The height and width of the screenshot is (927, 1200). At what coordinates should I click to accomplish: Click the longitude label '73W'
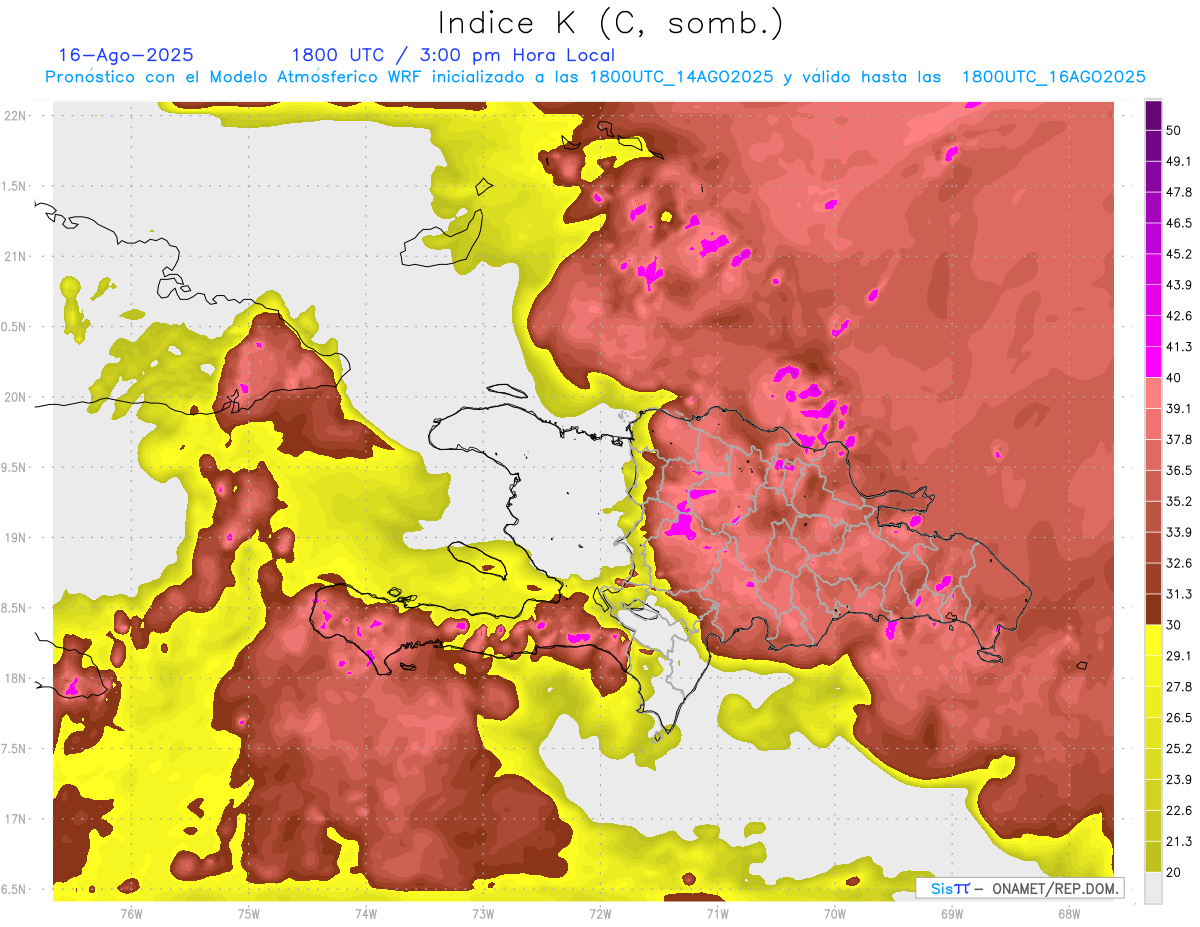[483, 914]
